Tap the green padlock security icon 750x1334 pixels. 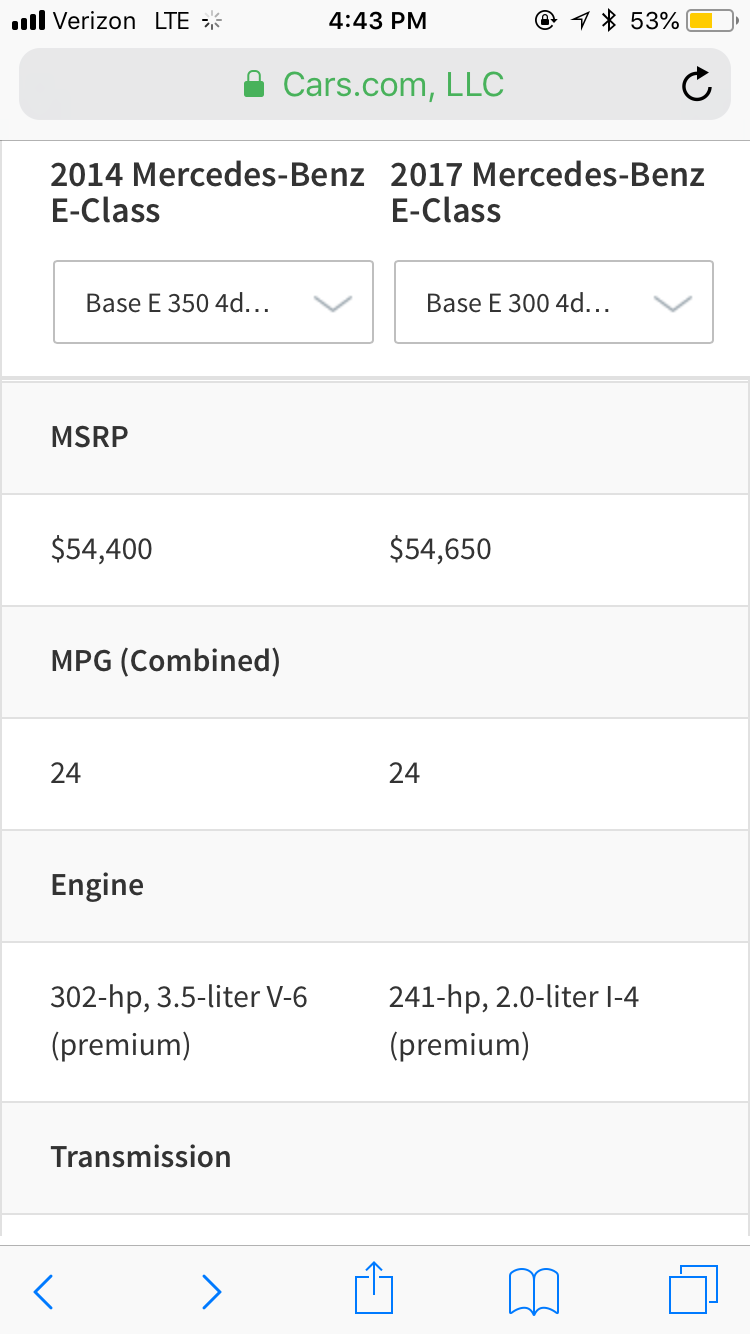pos(254,85)
